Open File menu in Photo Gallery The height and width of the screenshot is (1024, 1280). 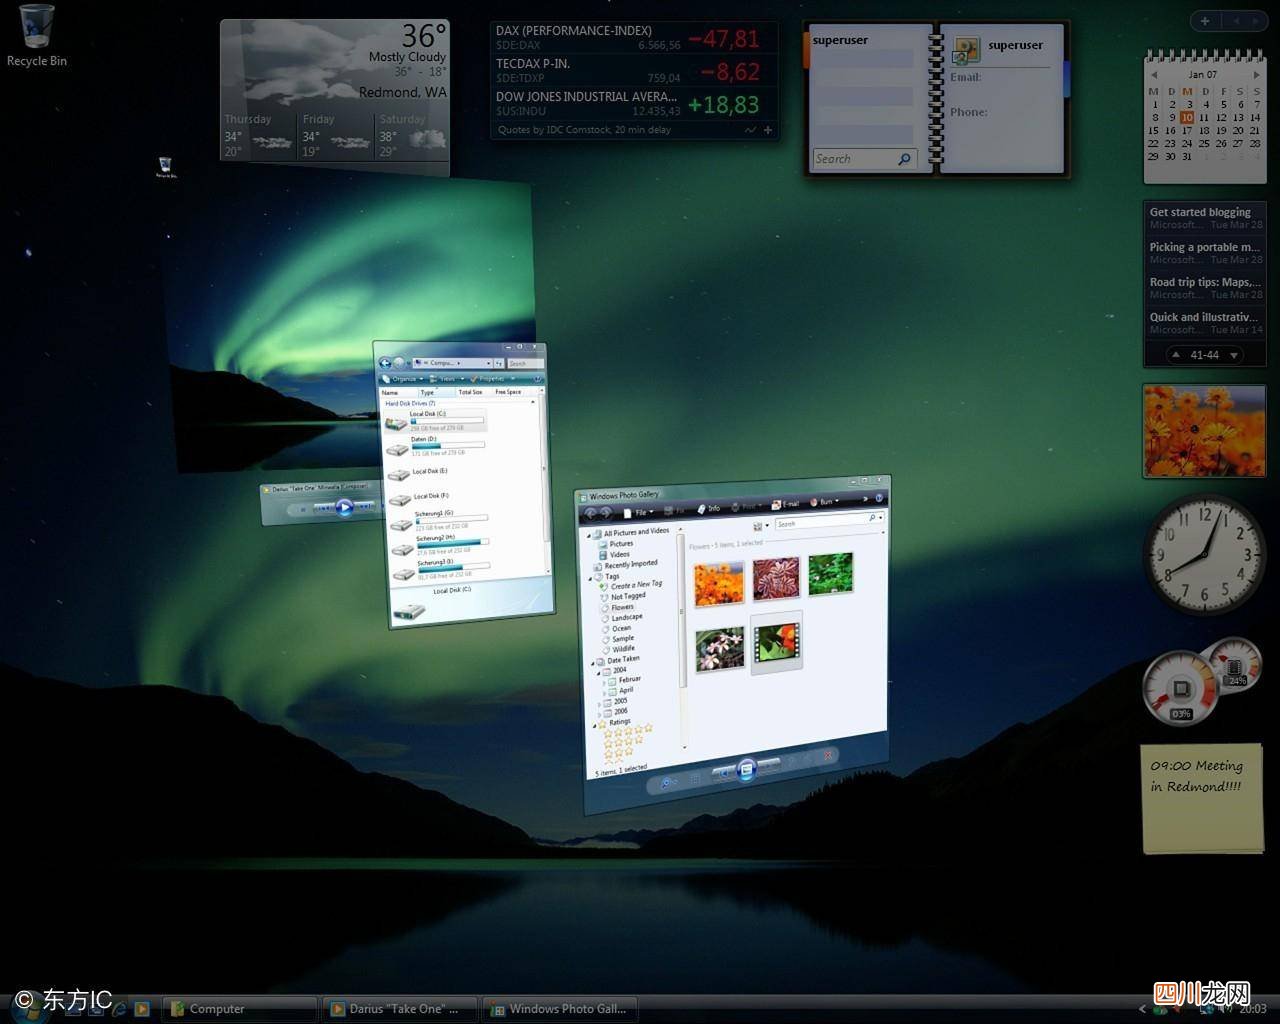[x=640, y=513]
